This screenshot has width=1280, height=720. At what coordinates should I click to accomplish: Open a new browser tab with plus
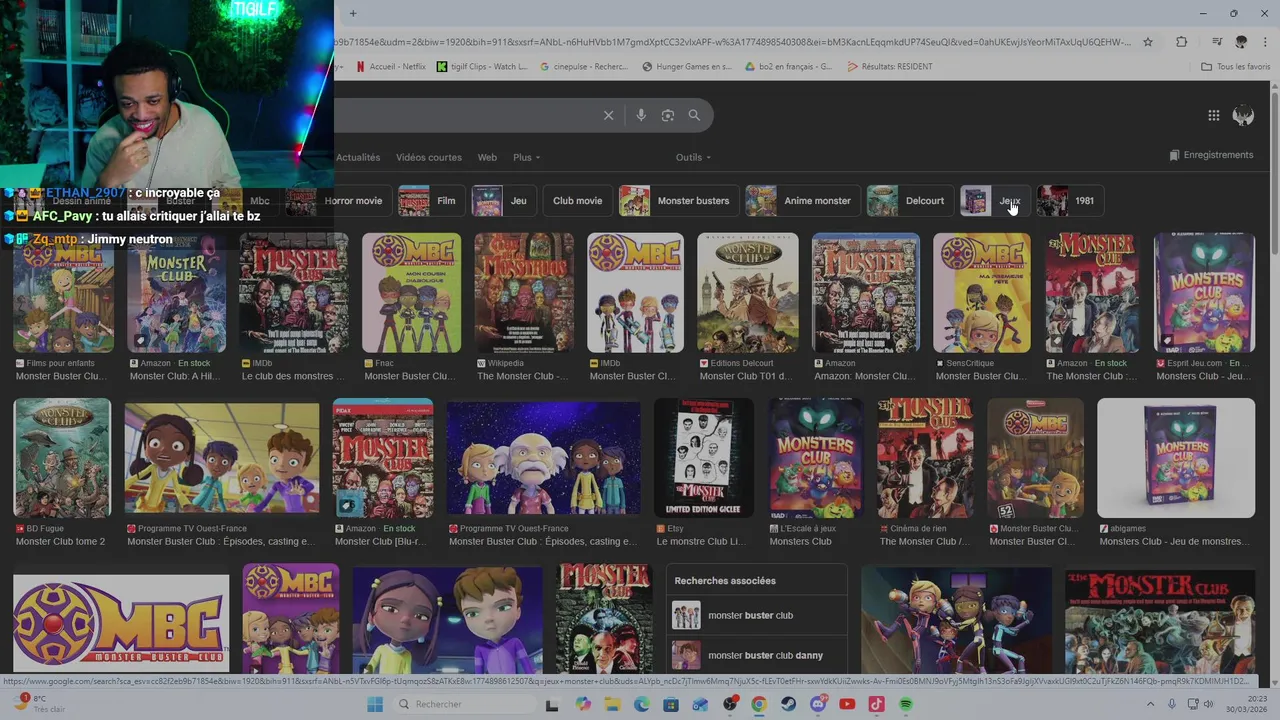352,13
